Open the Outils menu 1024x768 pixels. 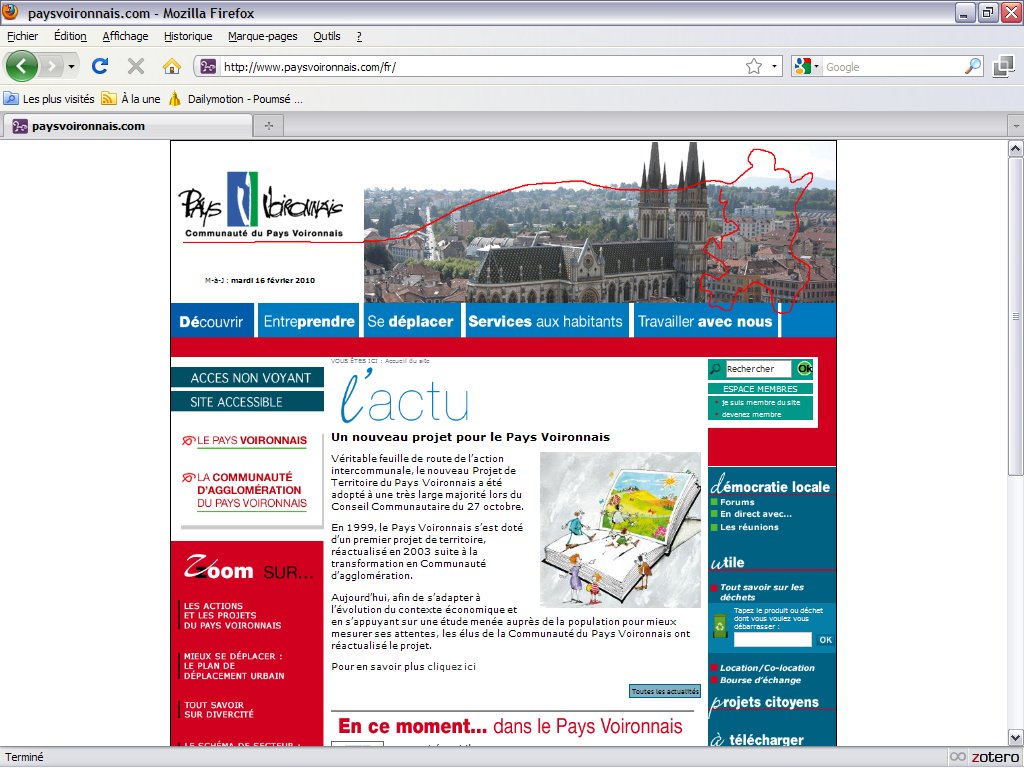pyautogui.click(x=326, y=36)
